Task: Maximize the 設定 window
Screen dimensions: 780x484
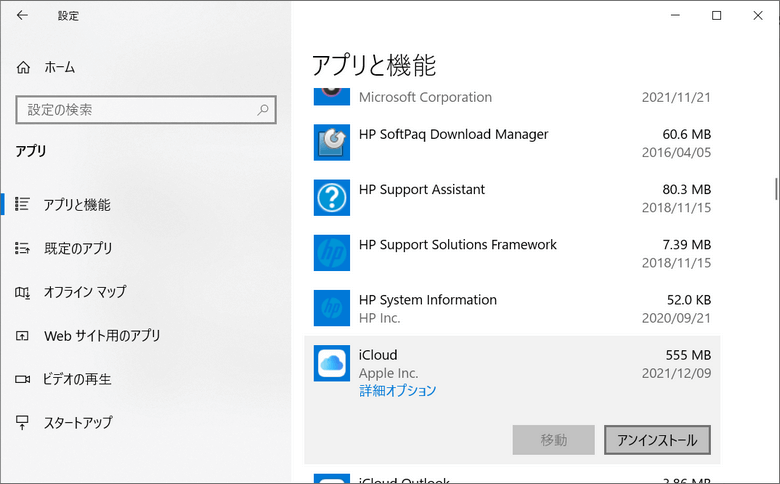Action: pos(716,15)
